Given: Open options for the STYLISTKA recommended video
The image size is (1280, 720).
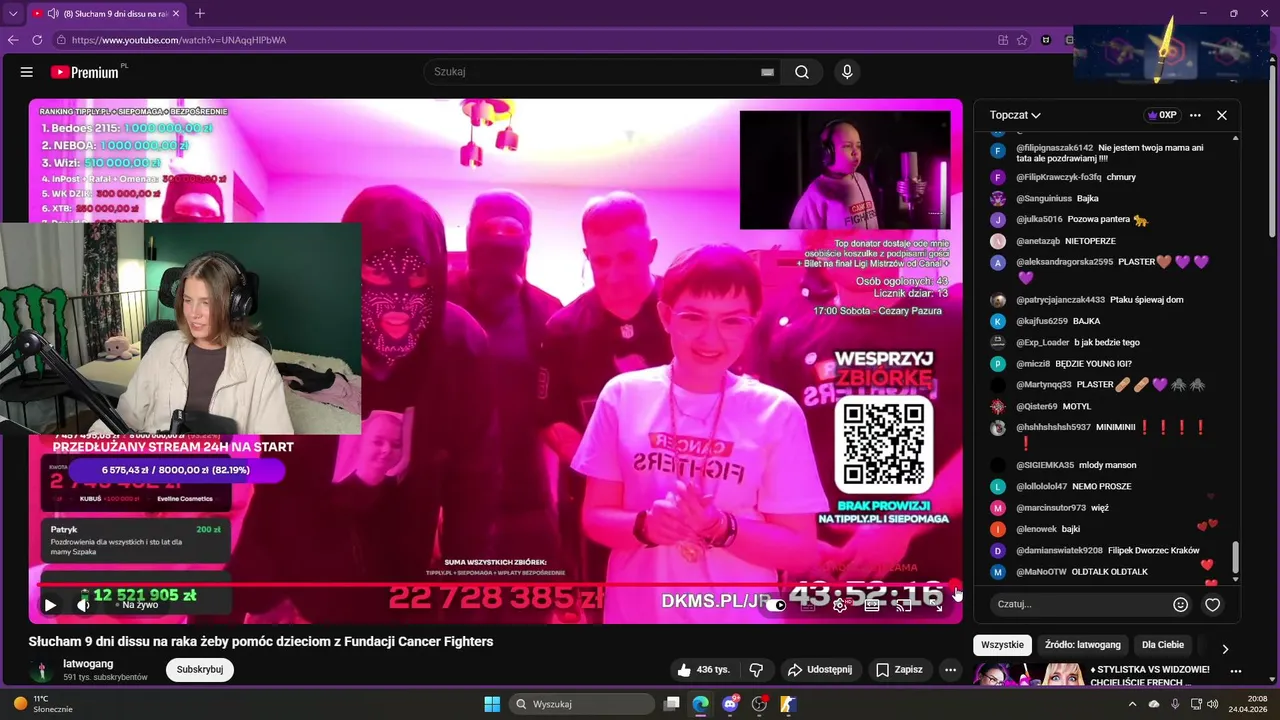Looking at the screenshot, I should tap(1236, 671).
